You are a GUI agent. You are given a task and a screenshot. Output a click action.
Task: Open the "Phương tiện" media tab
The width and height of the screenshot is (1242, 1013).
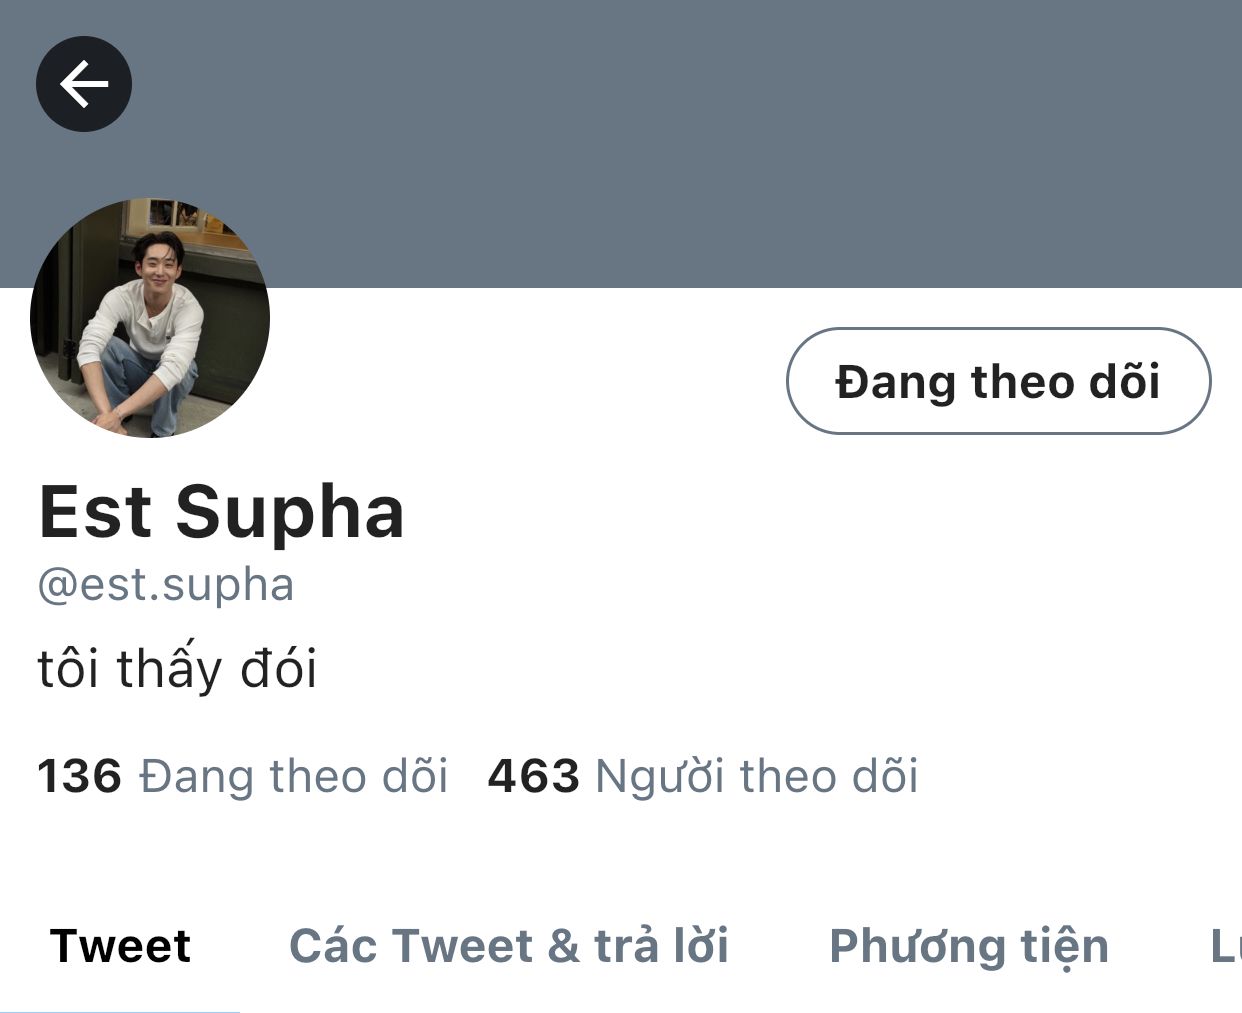(969, 946)
